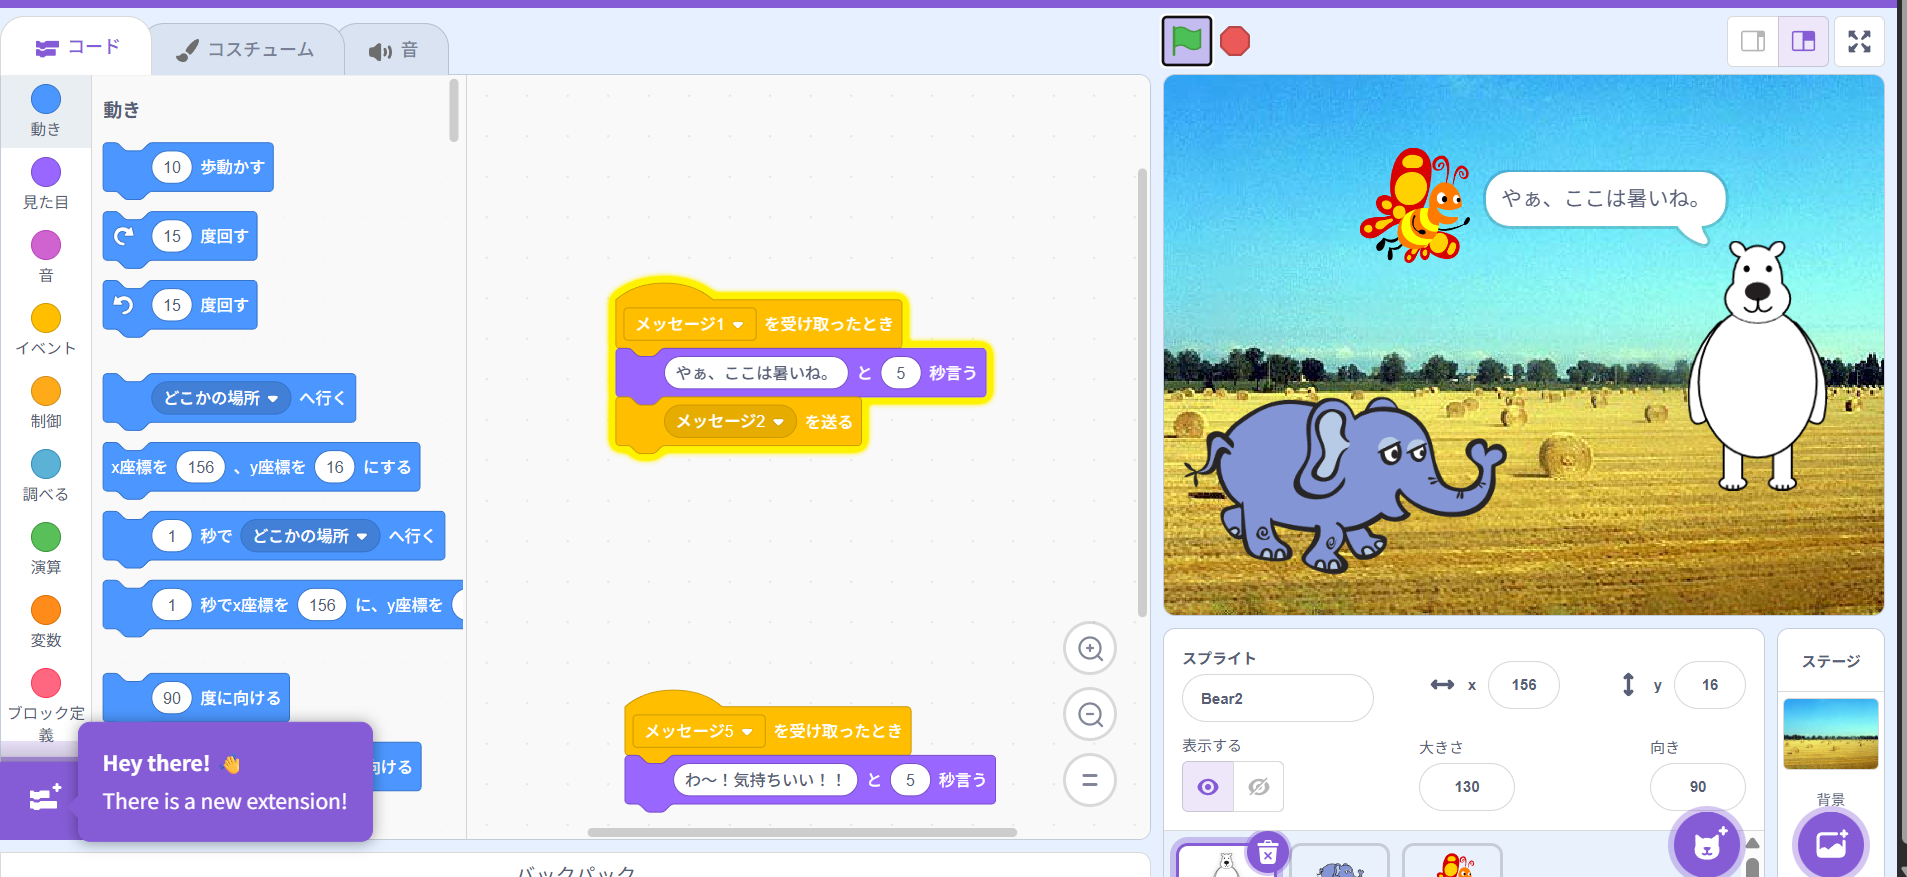The width and height of the screenshot is (1907, 877).
Task: Reset workspace zoom with equals icon
Action: tap(1090, 780)
